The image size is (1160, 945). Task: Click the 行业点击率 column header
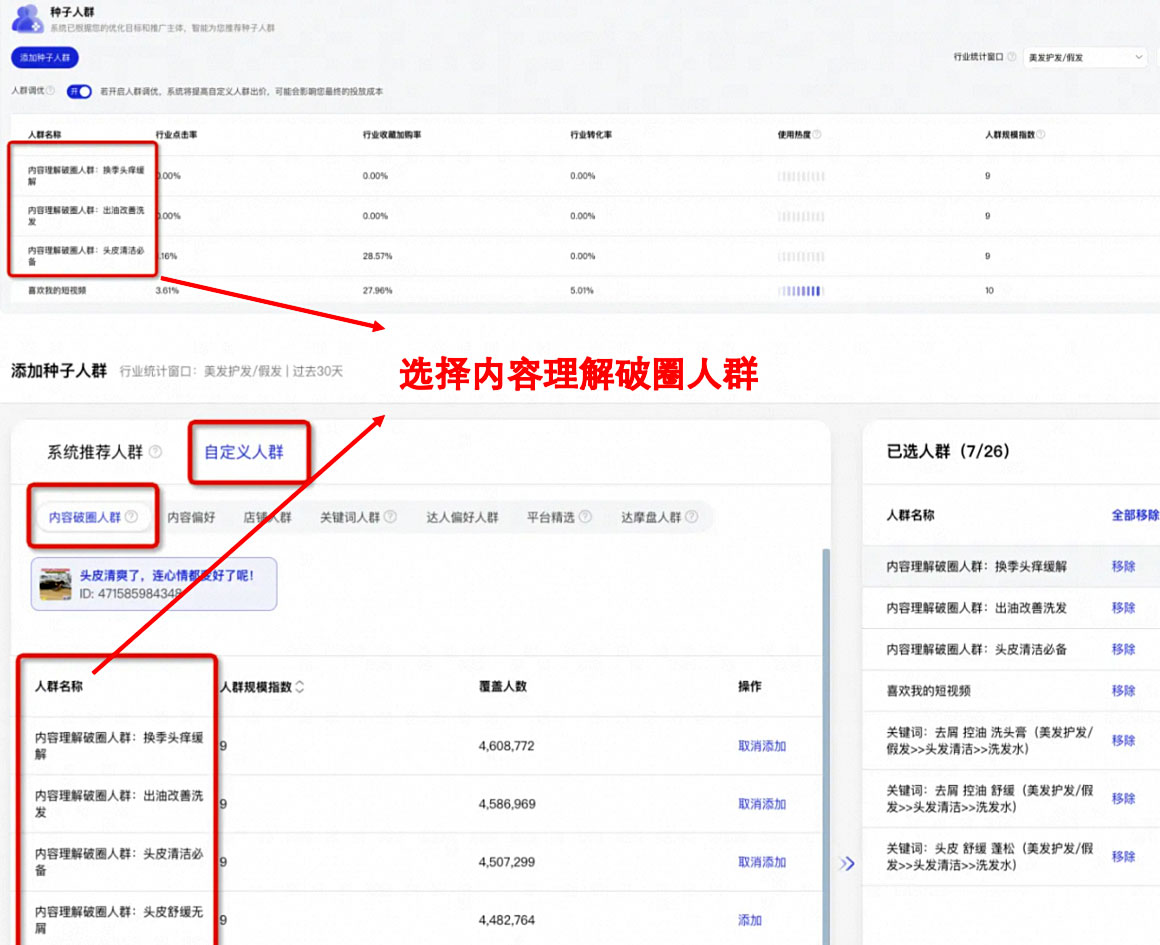[176, 135]
